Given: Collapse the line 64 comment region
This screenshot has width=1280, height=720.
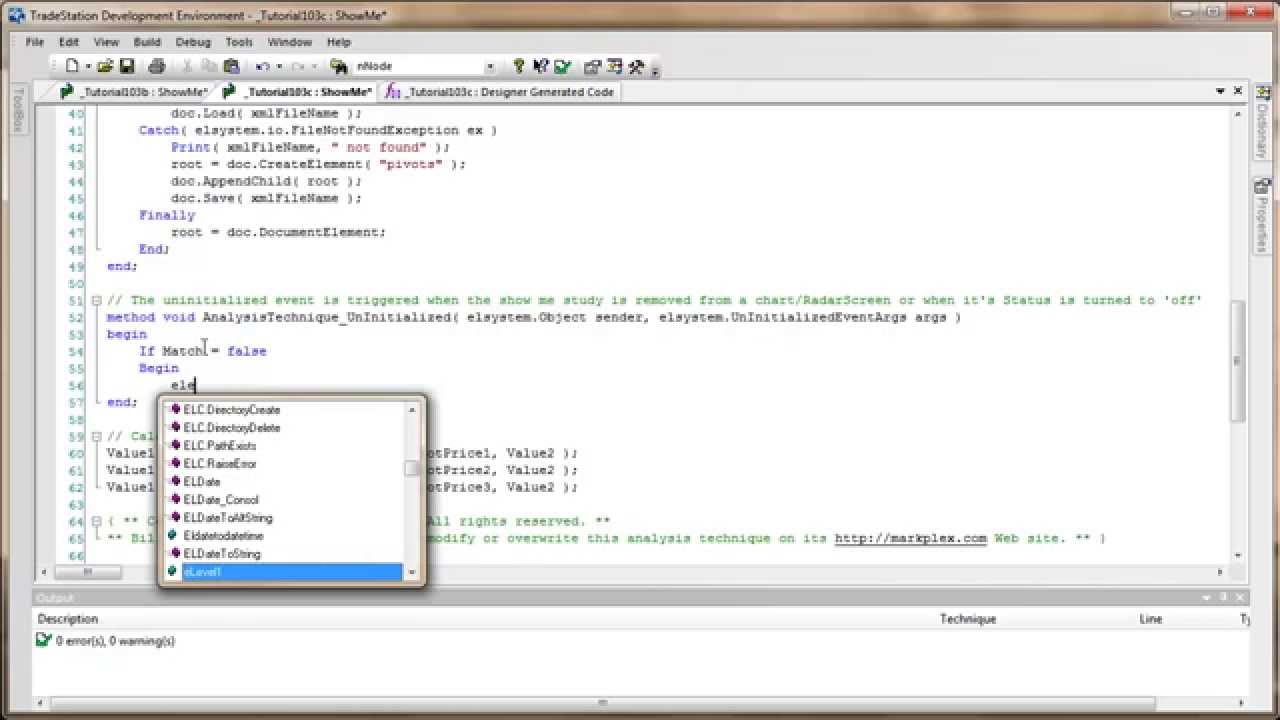Looking at the screenshot, I should click(x=96, y=521).
